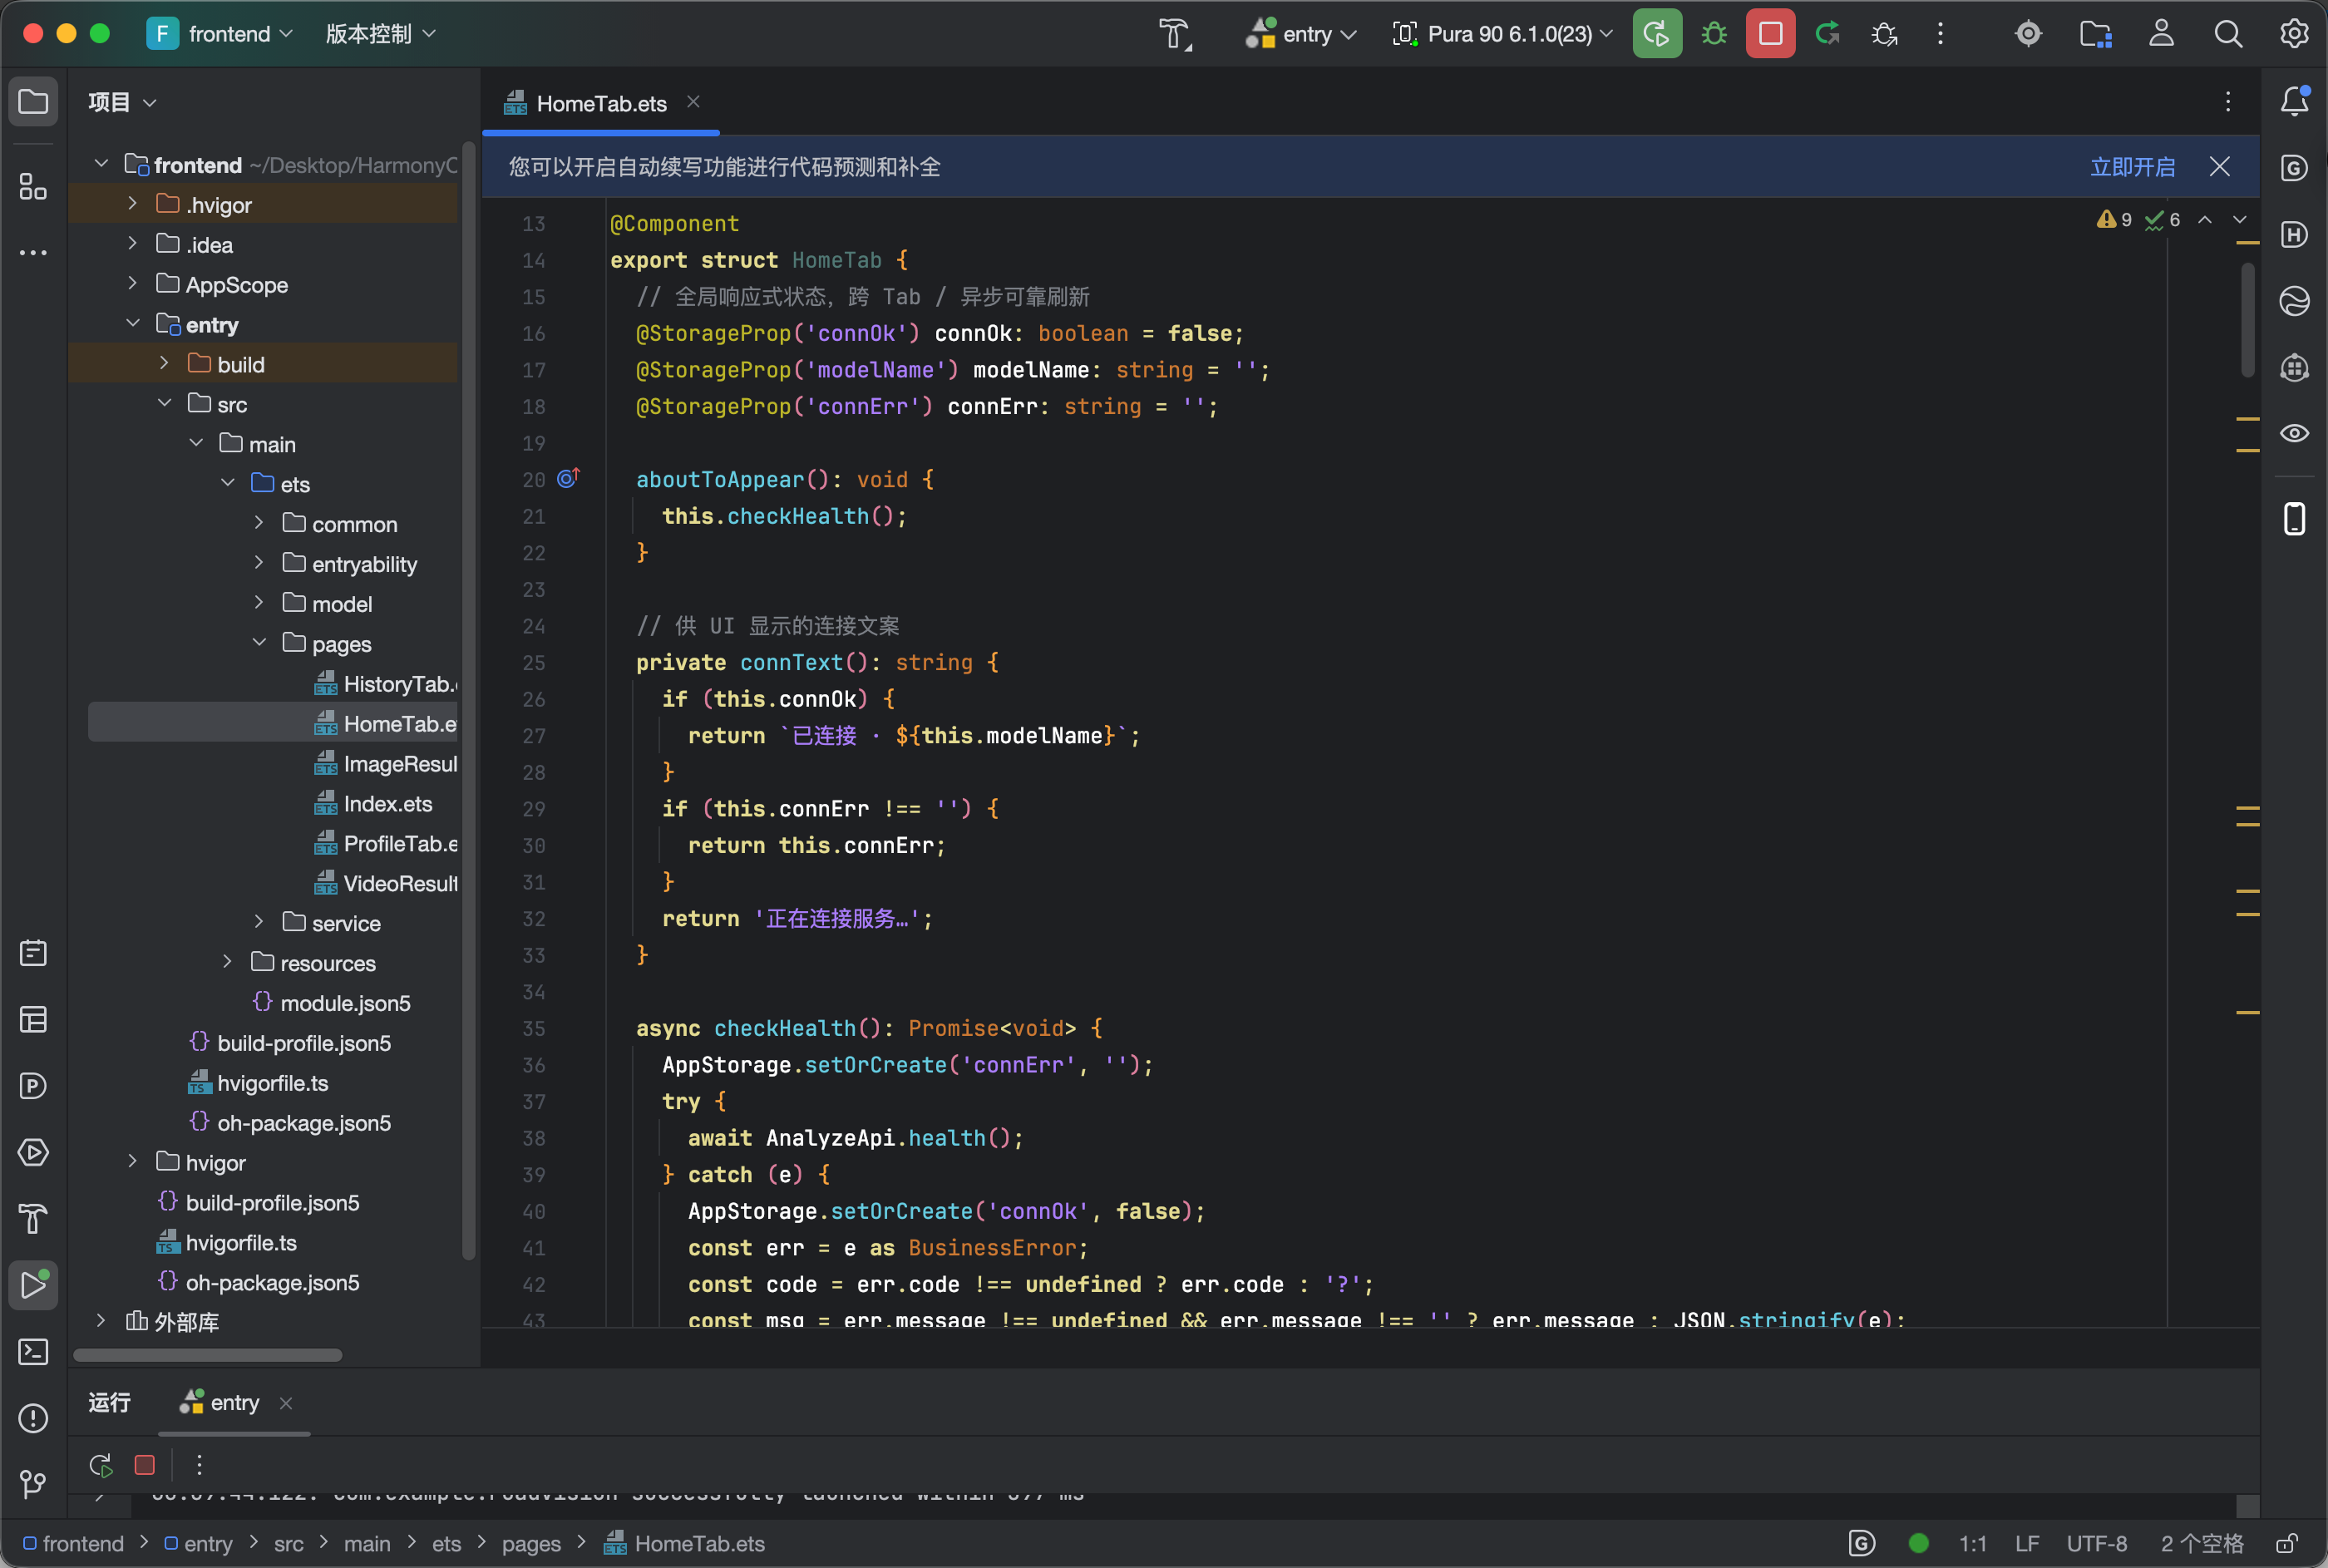Click the green Run entry button
This screenshot has height=1568, width=2328.
click(x=1657, y=34)
